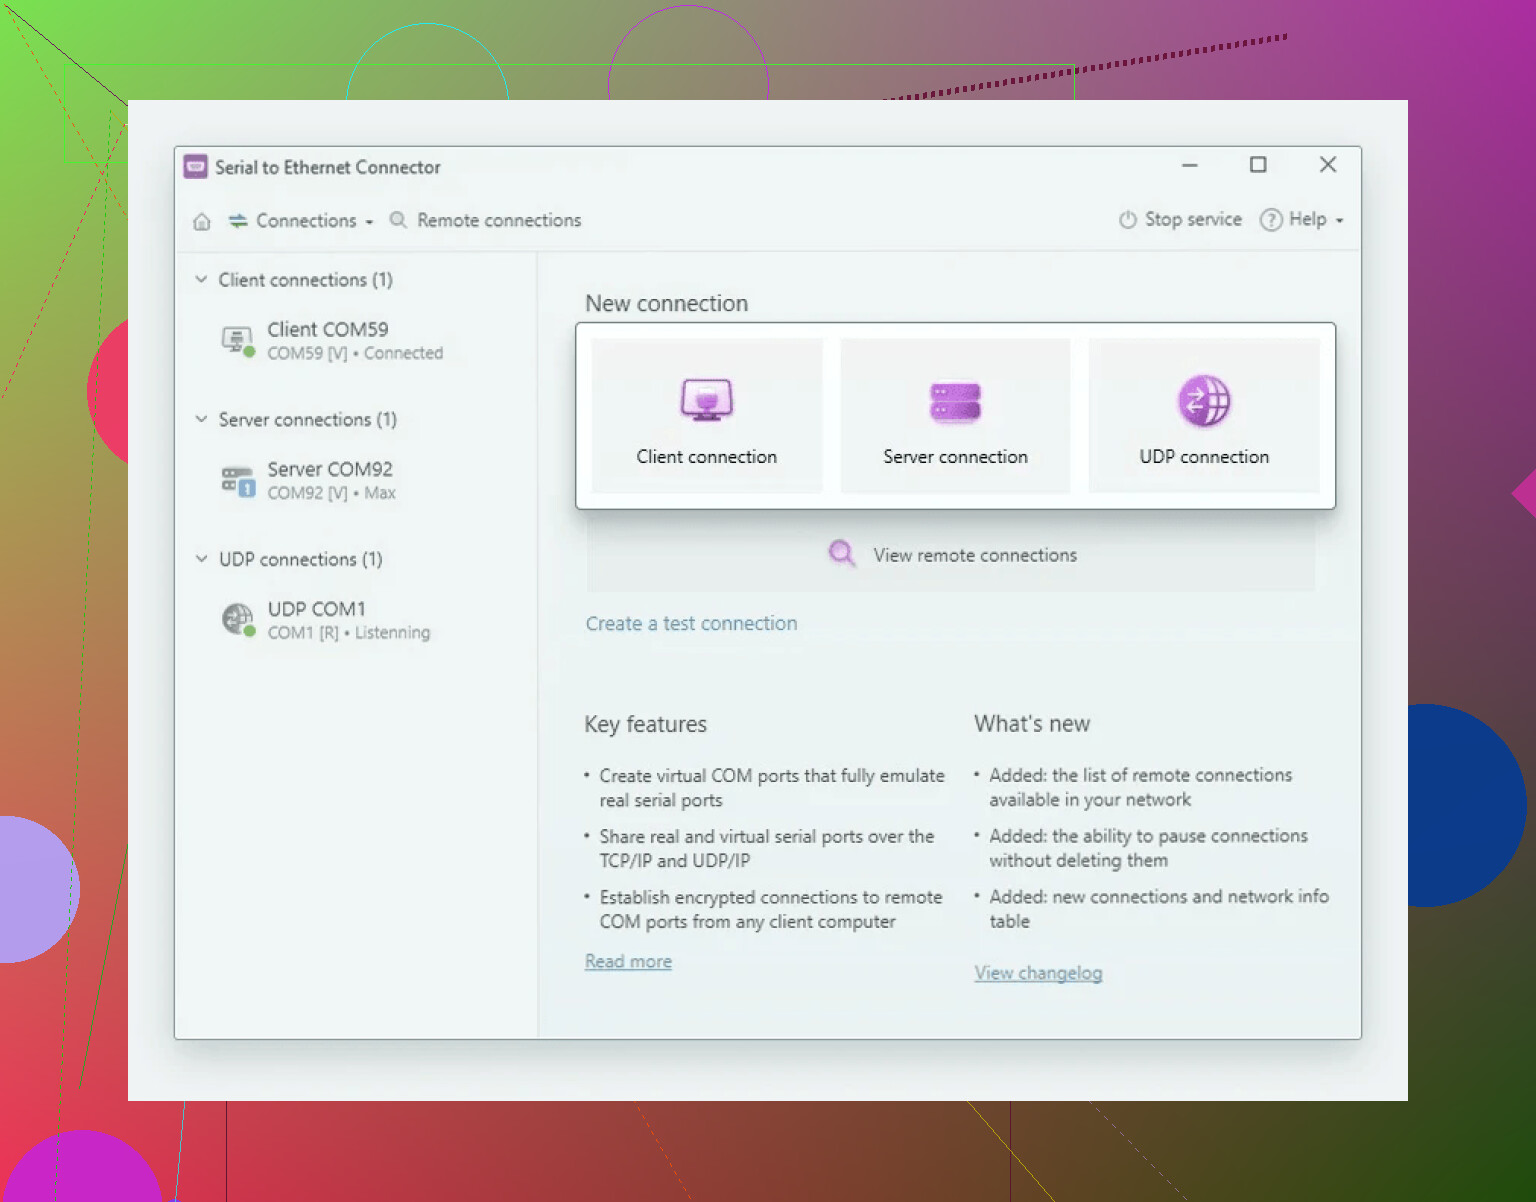Click 'Establish encrypted connections' feature text
The image size is (1536, 1202).
click(771, 909)
